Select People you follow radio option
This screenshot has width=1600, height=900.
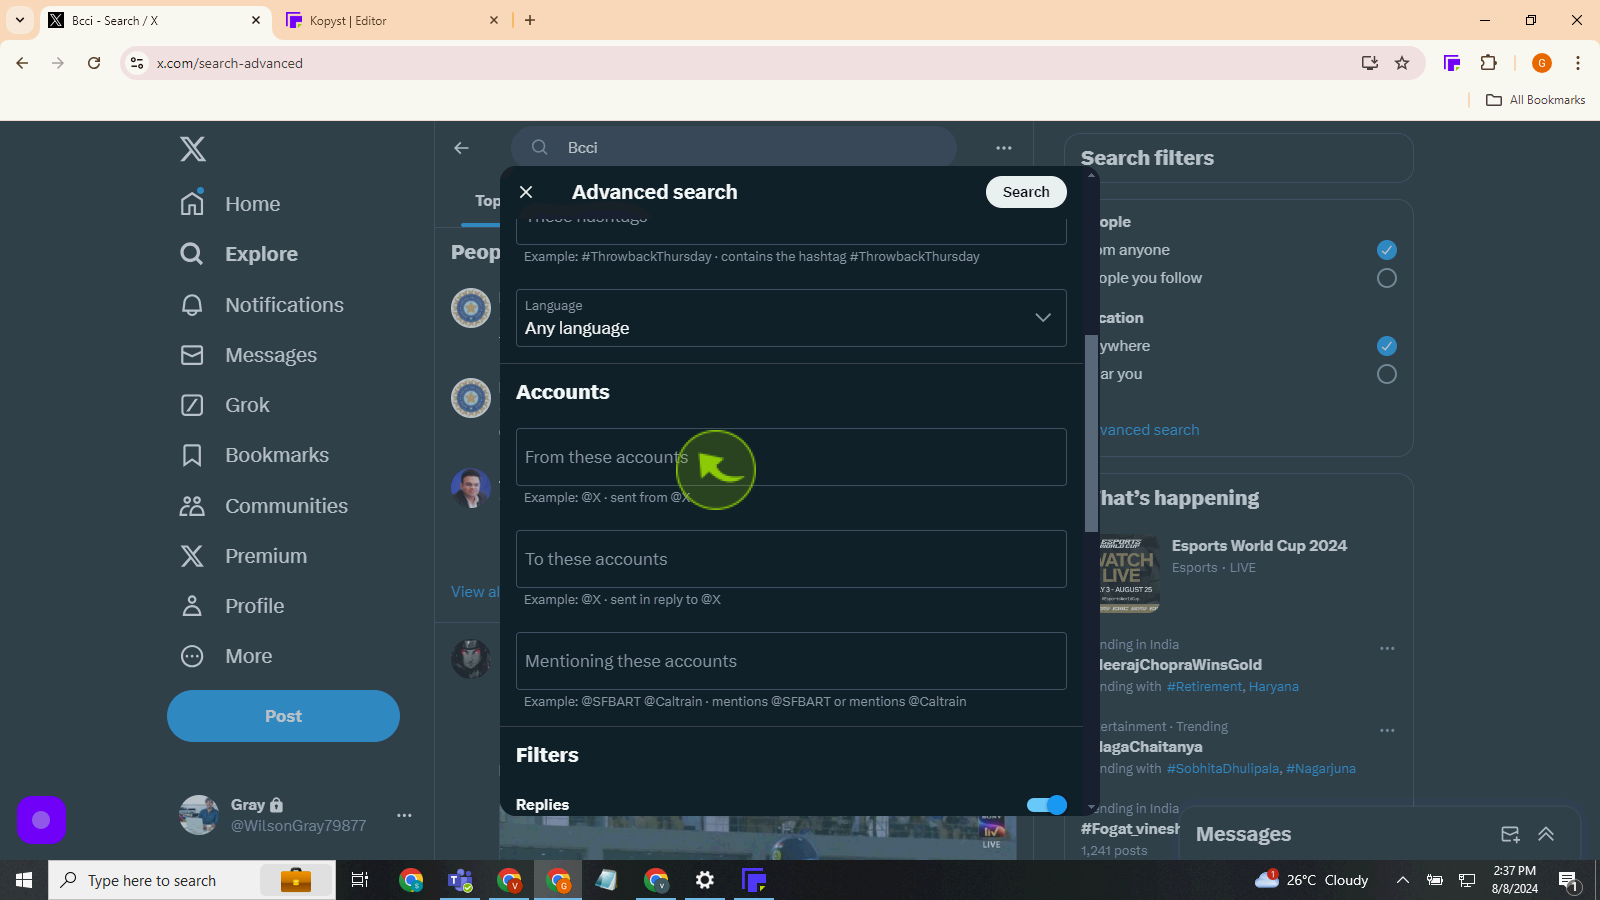(1386, 278)
